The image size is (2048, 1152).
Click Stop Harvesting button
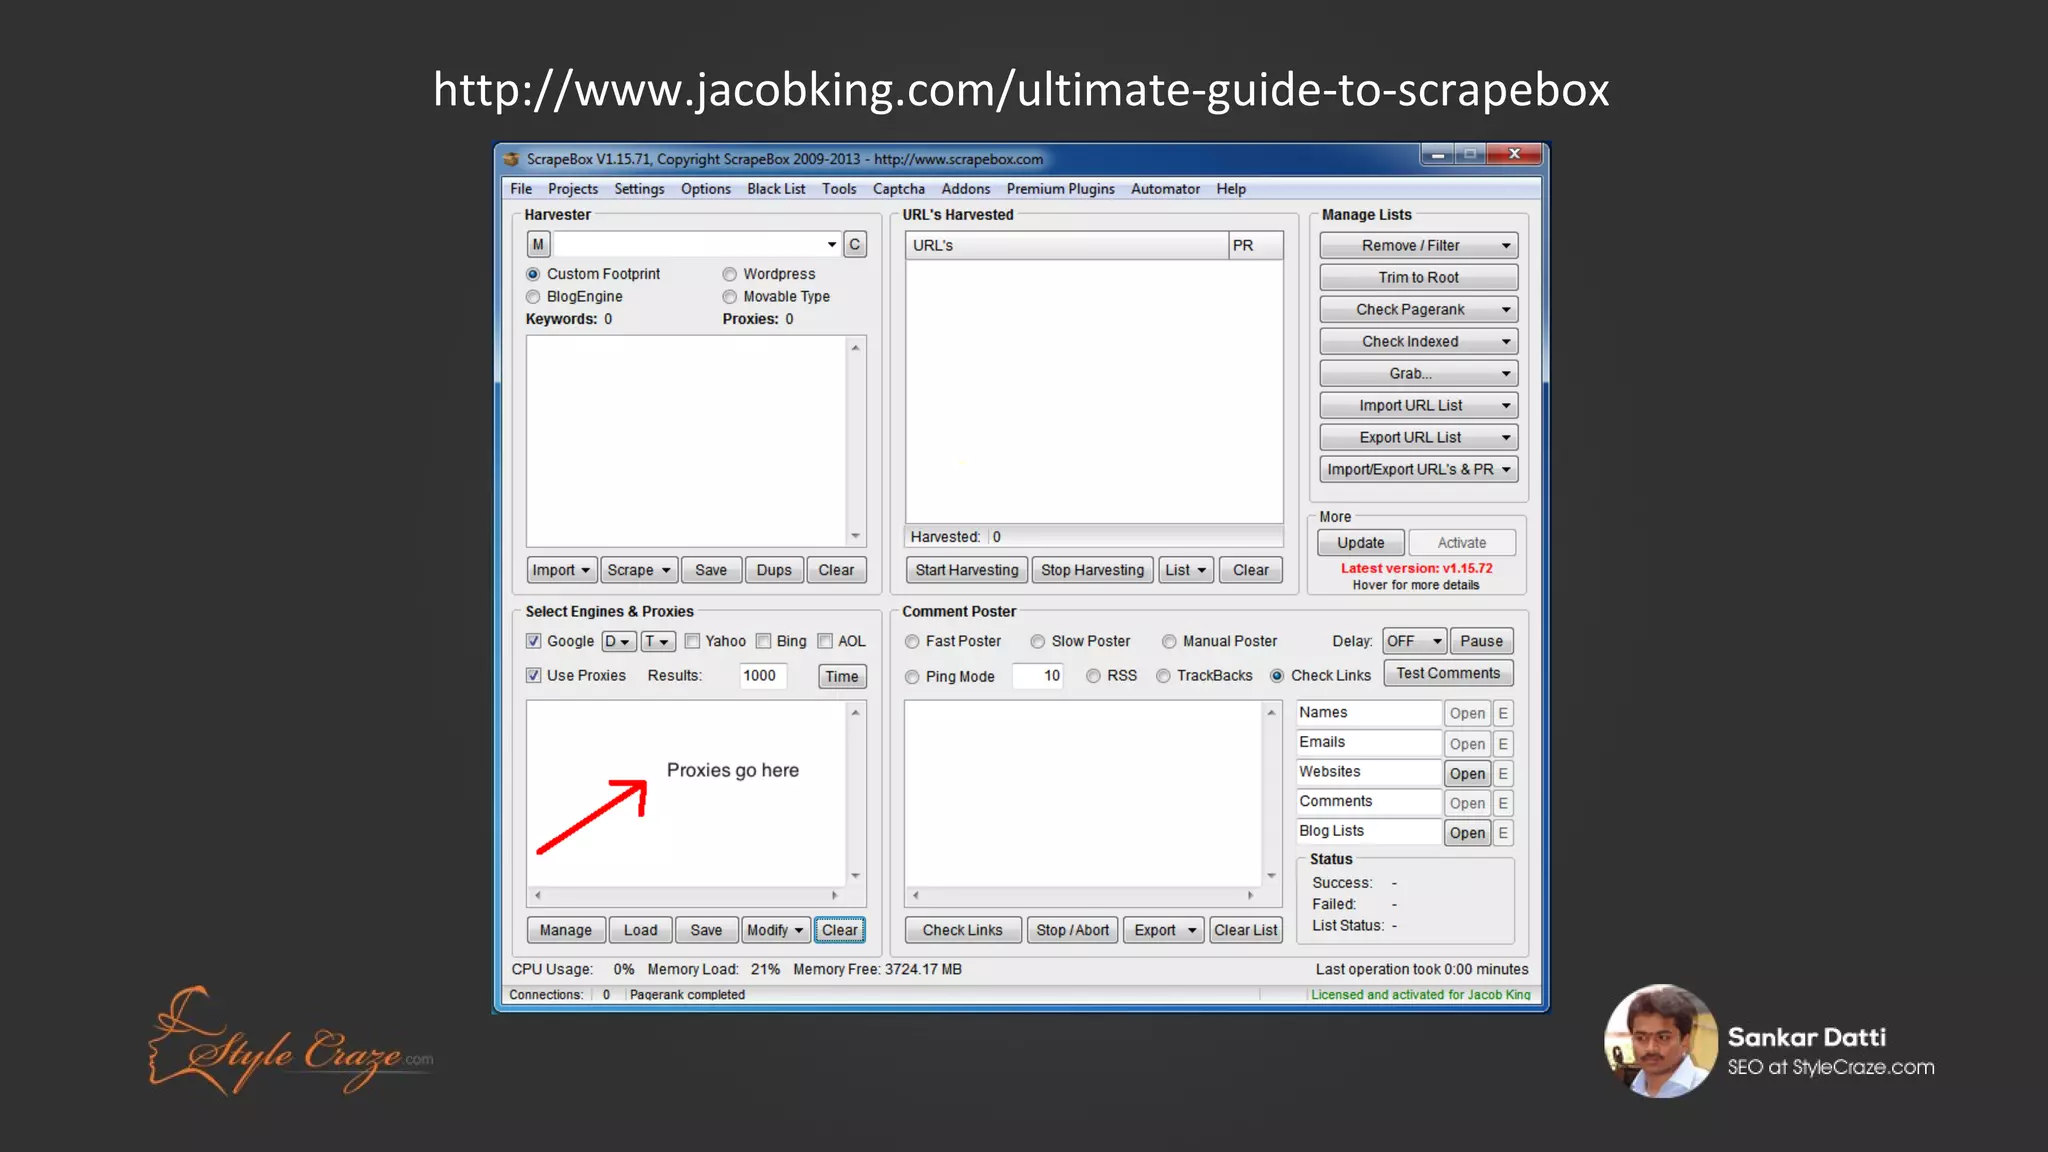click(1092, 570)
